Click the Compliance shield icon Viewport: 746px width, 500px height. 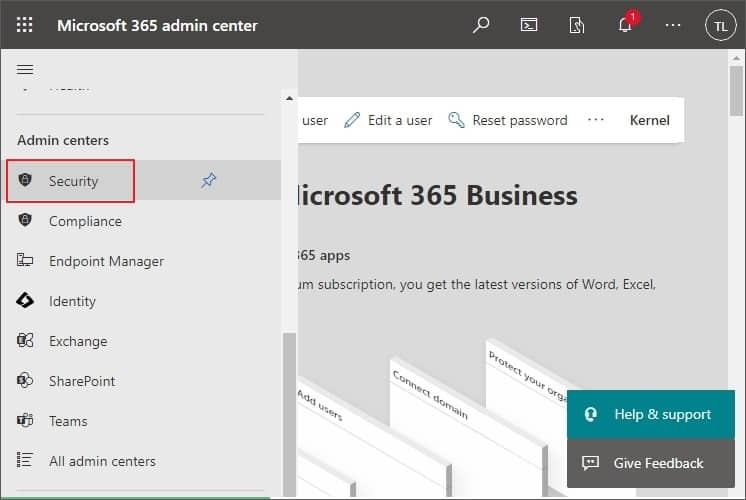click(25, 220)
